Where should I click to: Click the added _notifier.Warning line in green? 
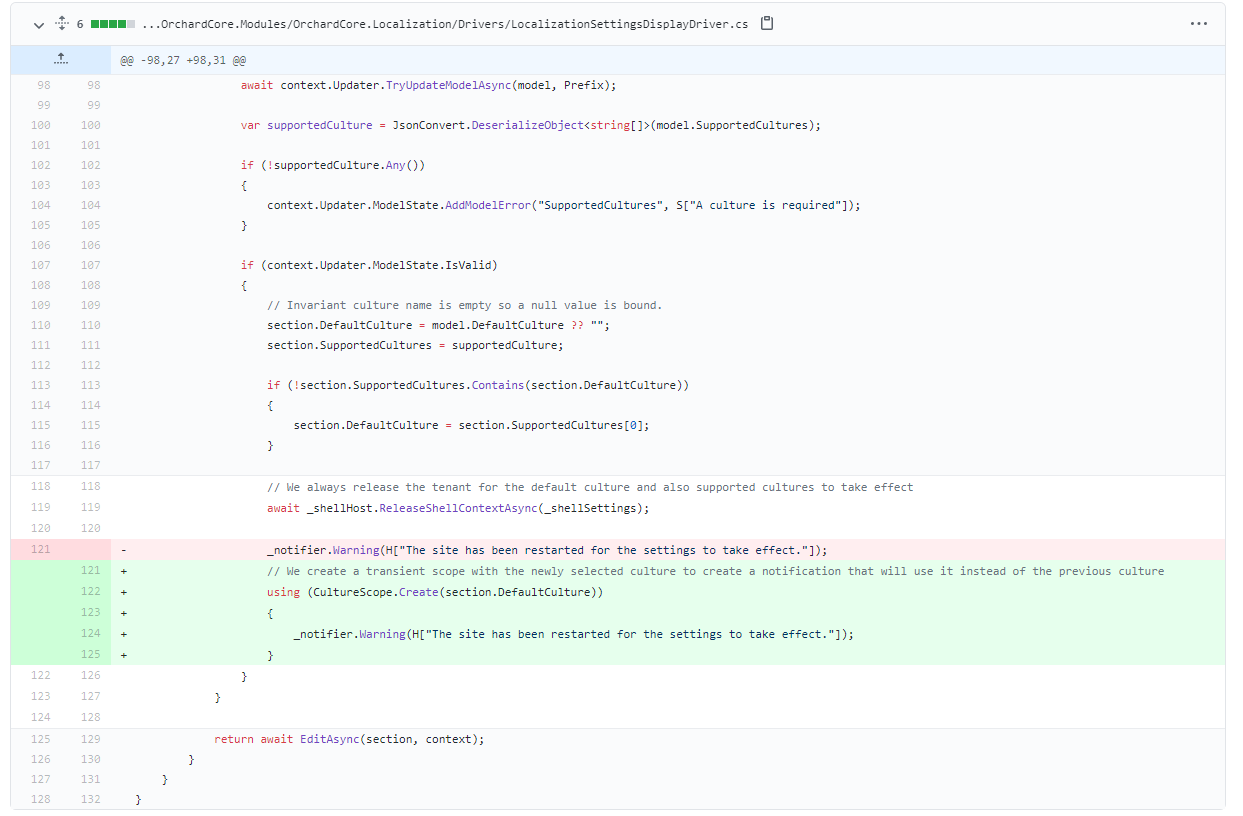(x=574, y=634)
